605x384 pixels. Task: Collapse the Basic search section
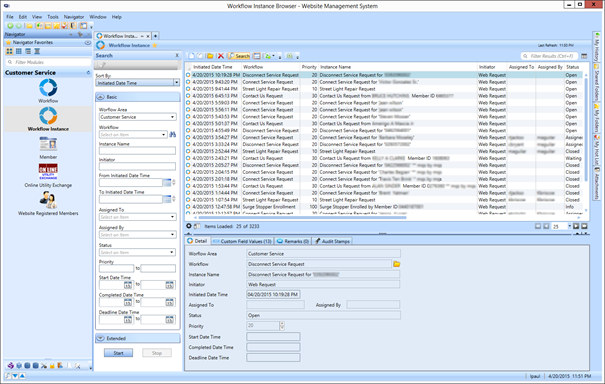pyautogui.click(x=100, y=97)
